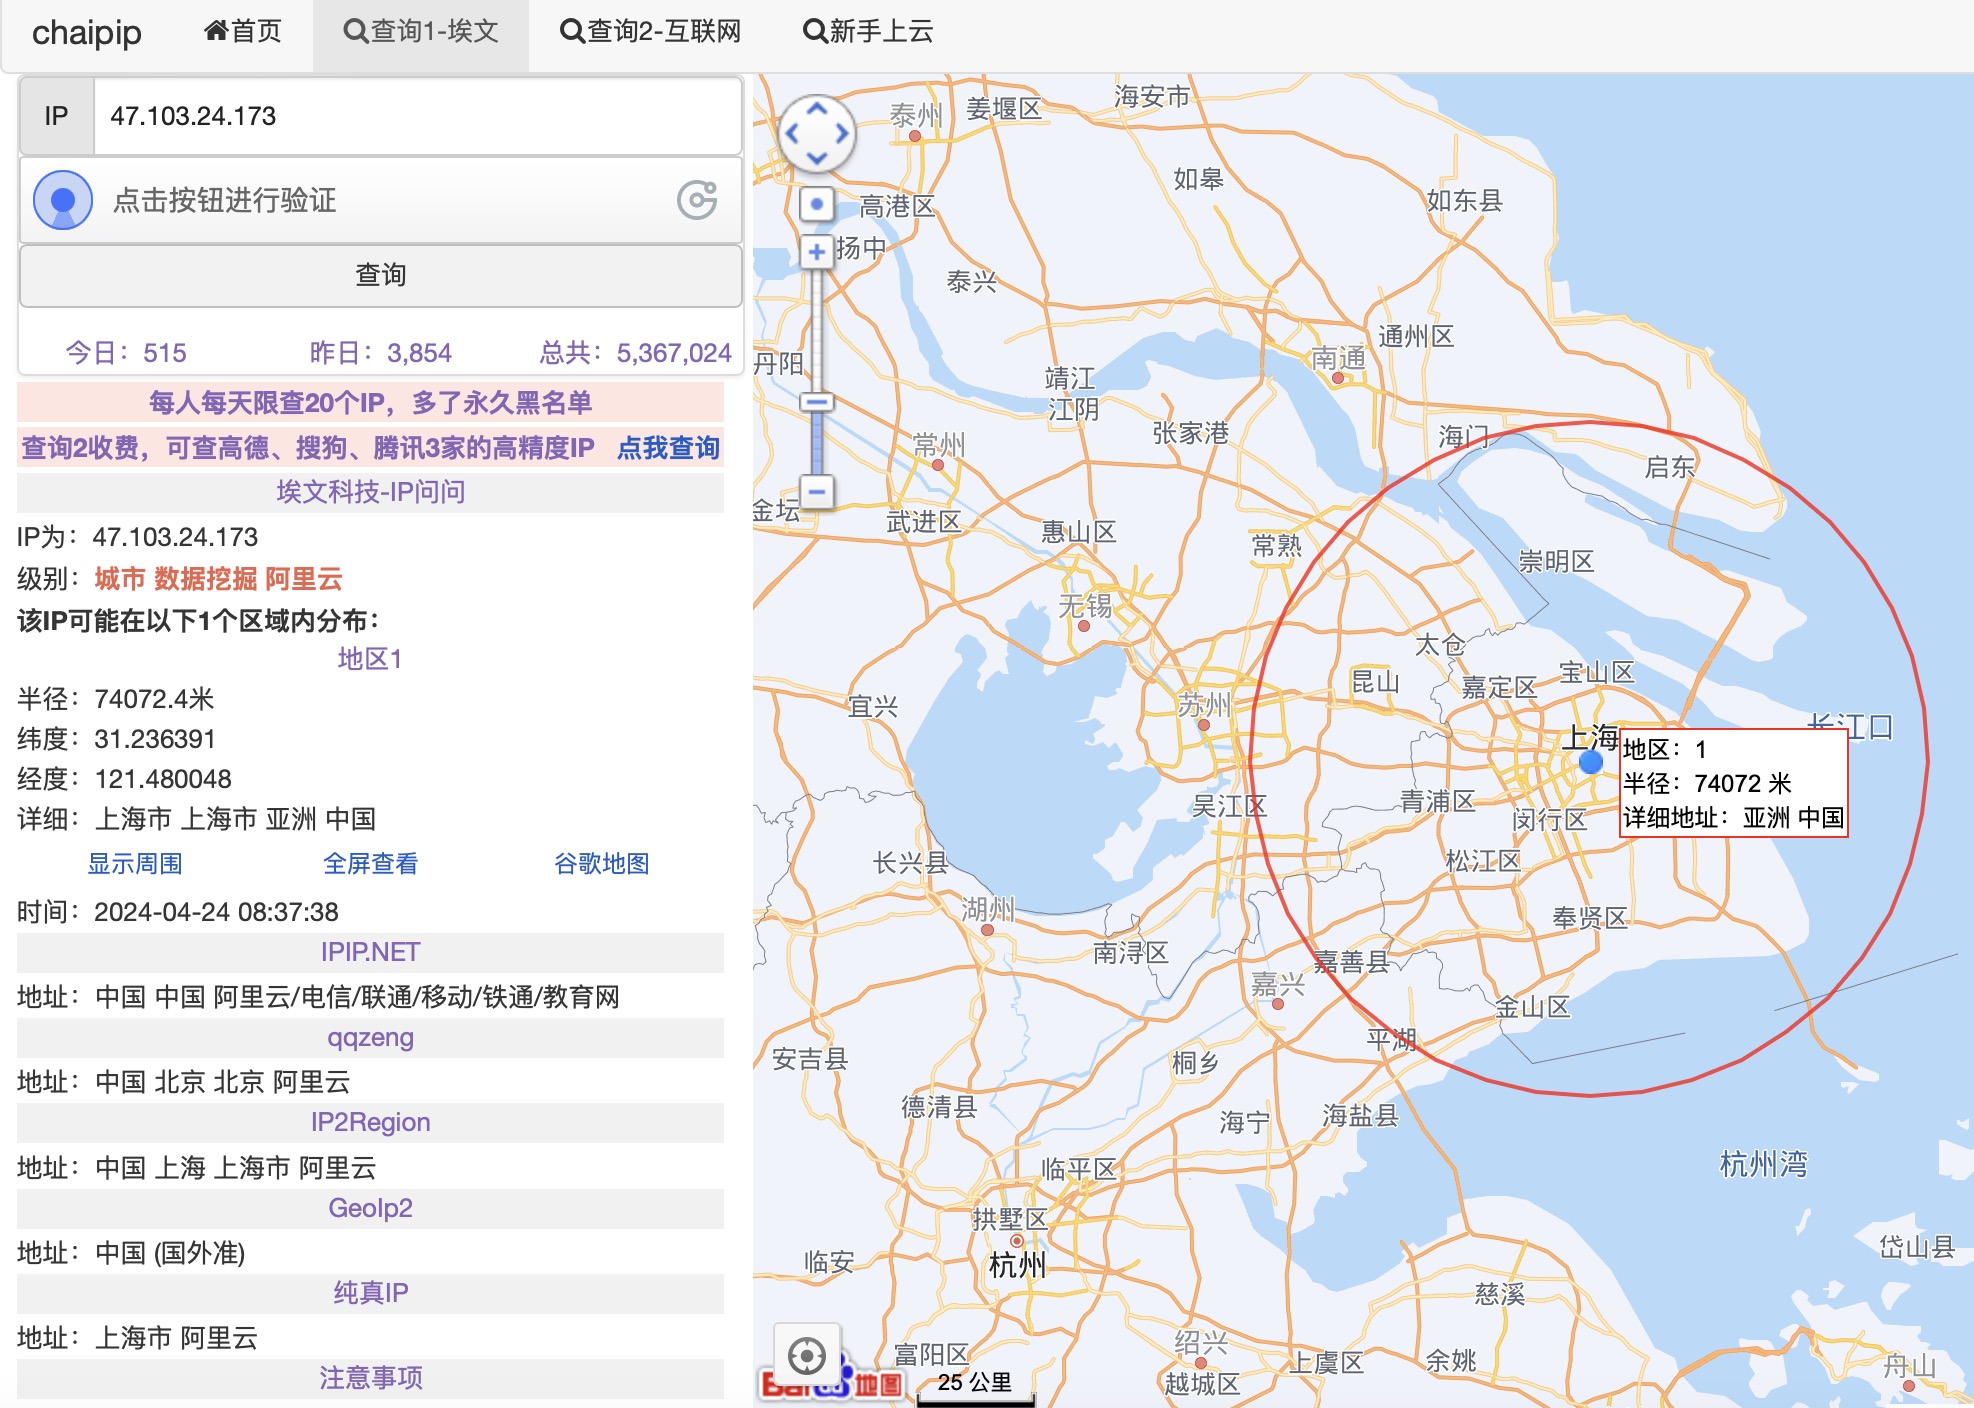Screen dimensions: 1974x1408
Task: Click the street-view dot button under pan control
Action: coord(817,204)
